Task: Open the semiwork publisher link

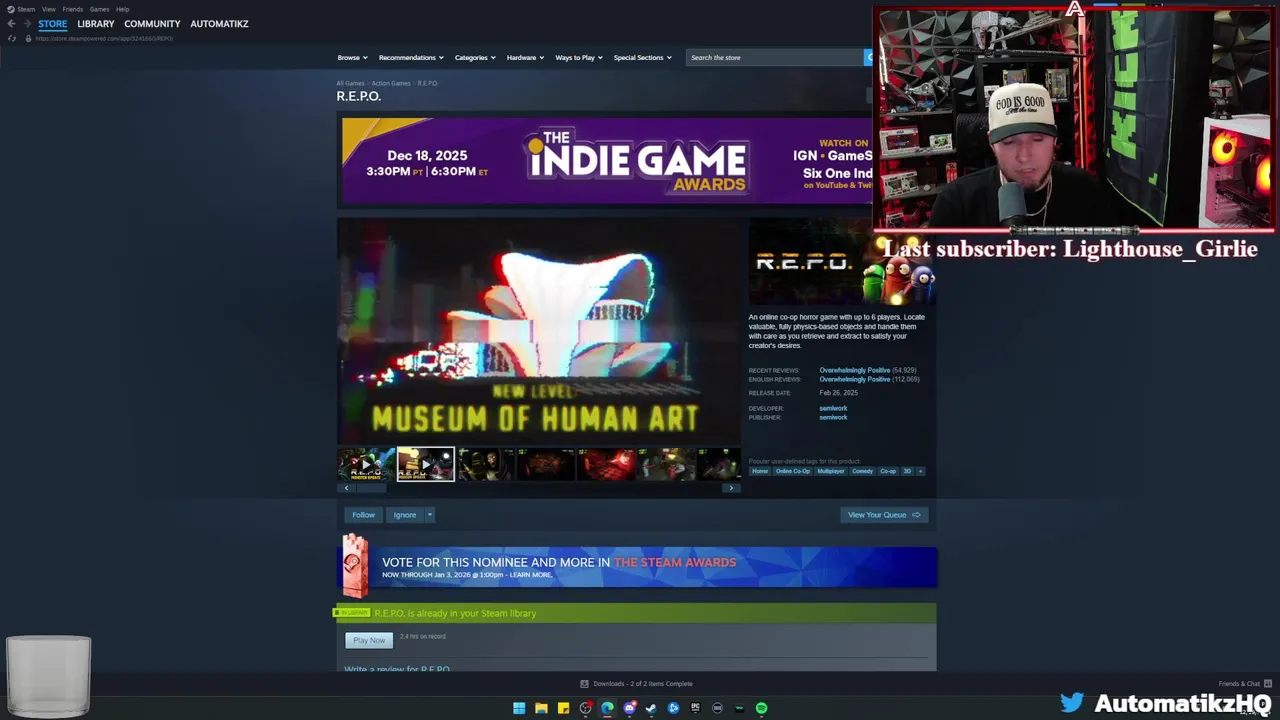Action: click(x=833, y=417)
